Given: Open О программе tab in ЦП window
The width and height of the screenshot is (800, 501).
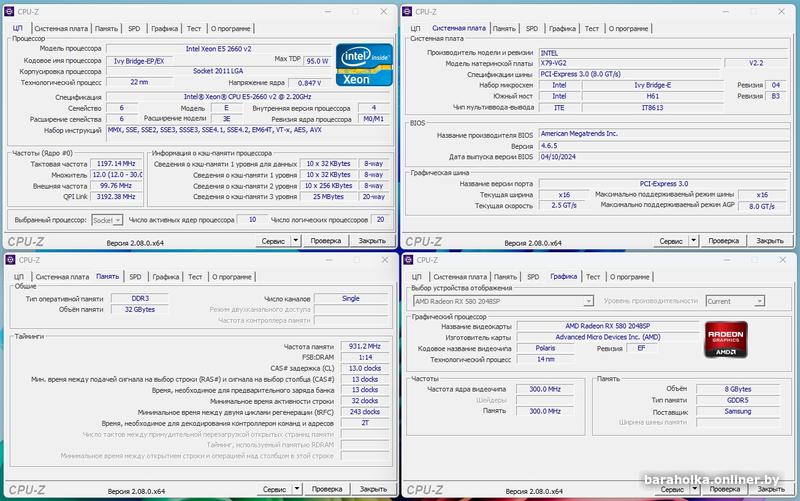Looking at the screenshot, I should (x=231, y=29).
